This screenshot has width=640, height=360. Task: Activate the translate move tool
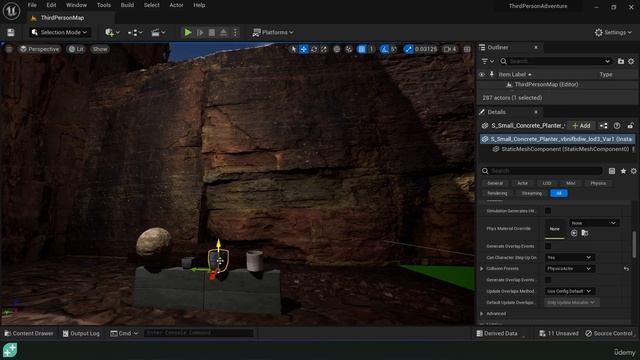coord(304,49)
